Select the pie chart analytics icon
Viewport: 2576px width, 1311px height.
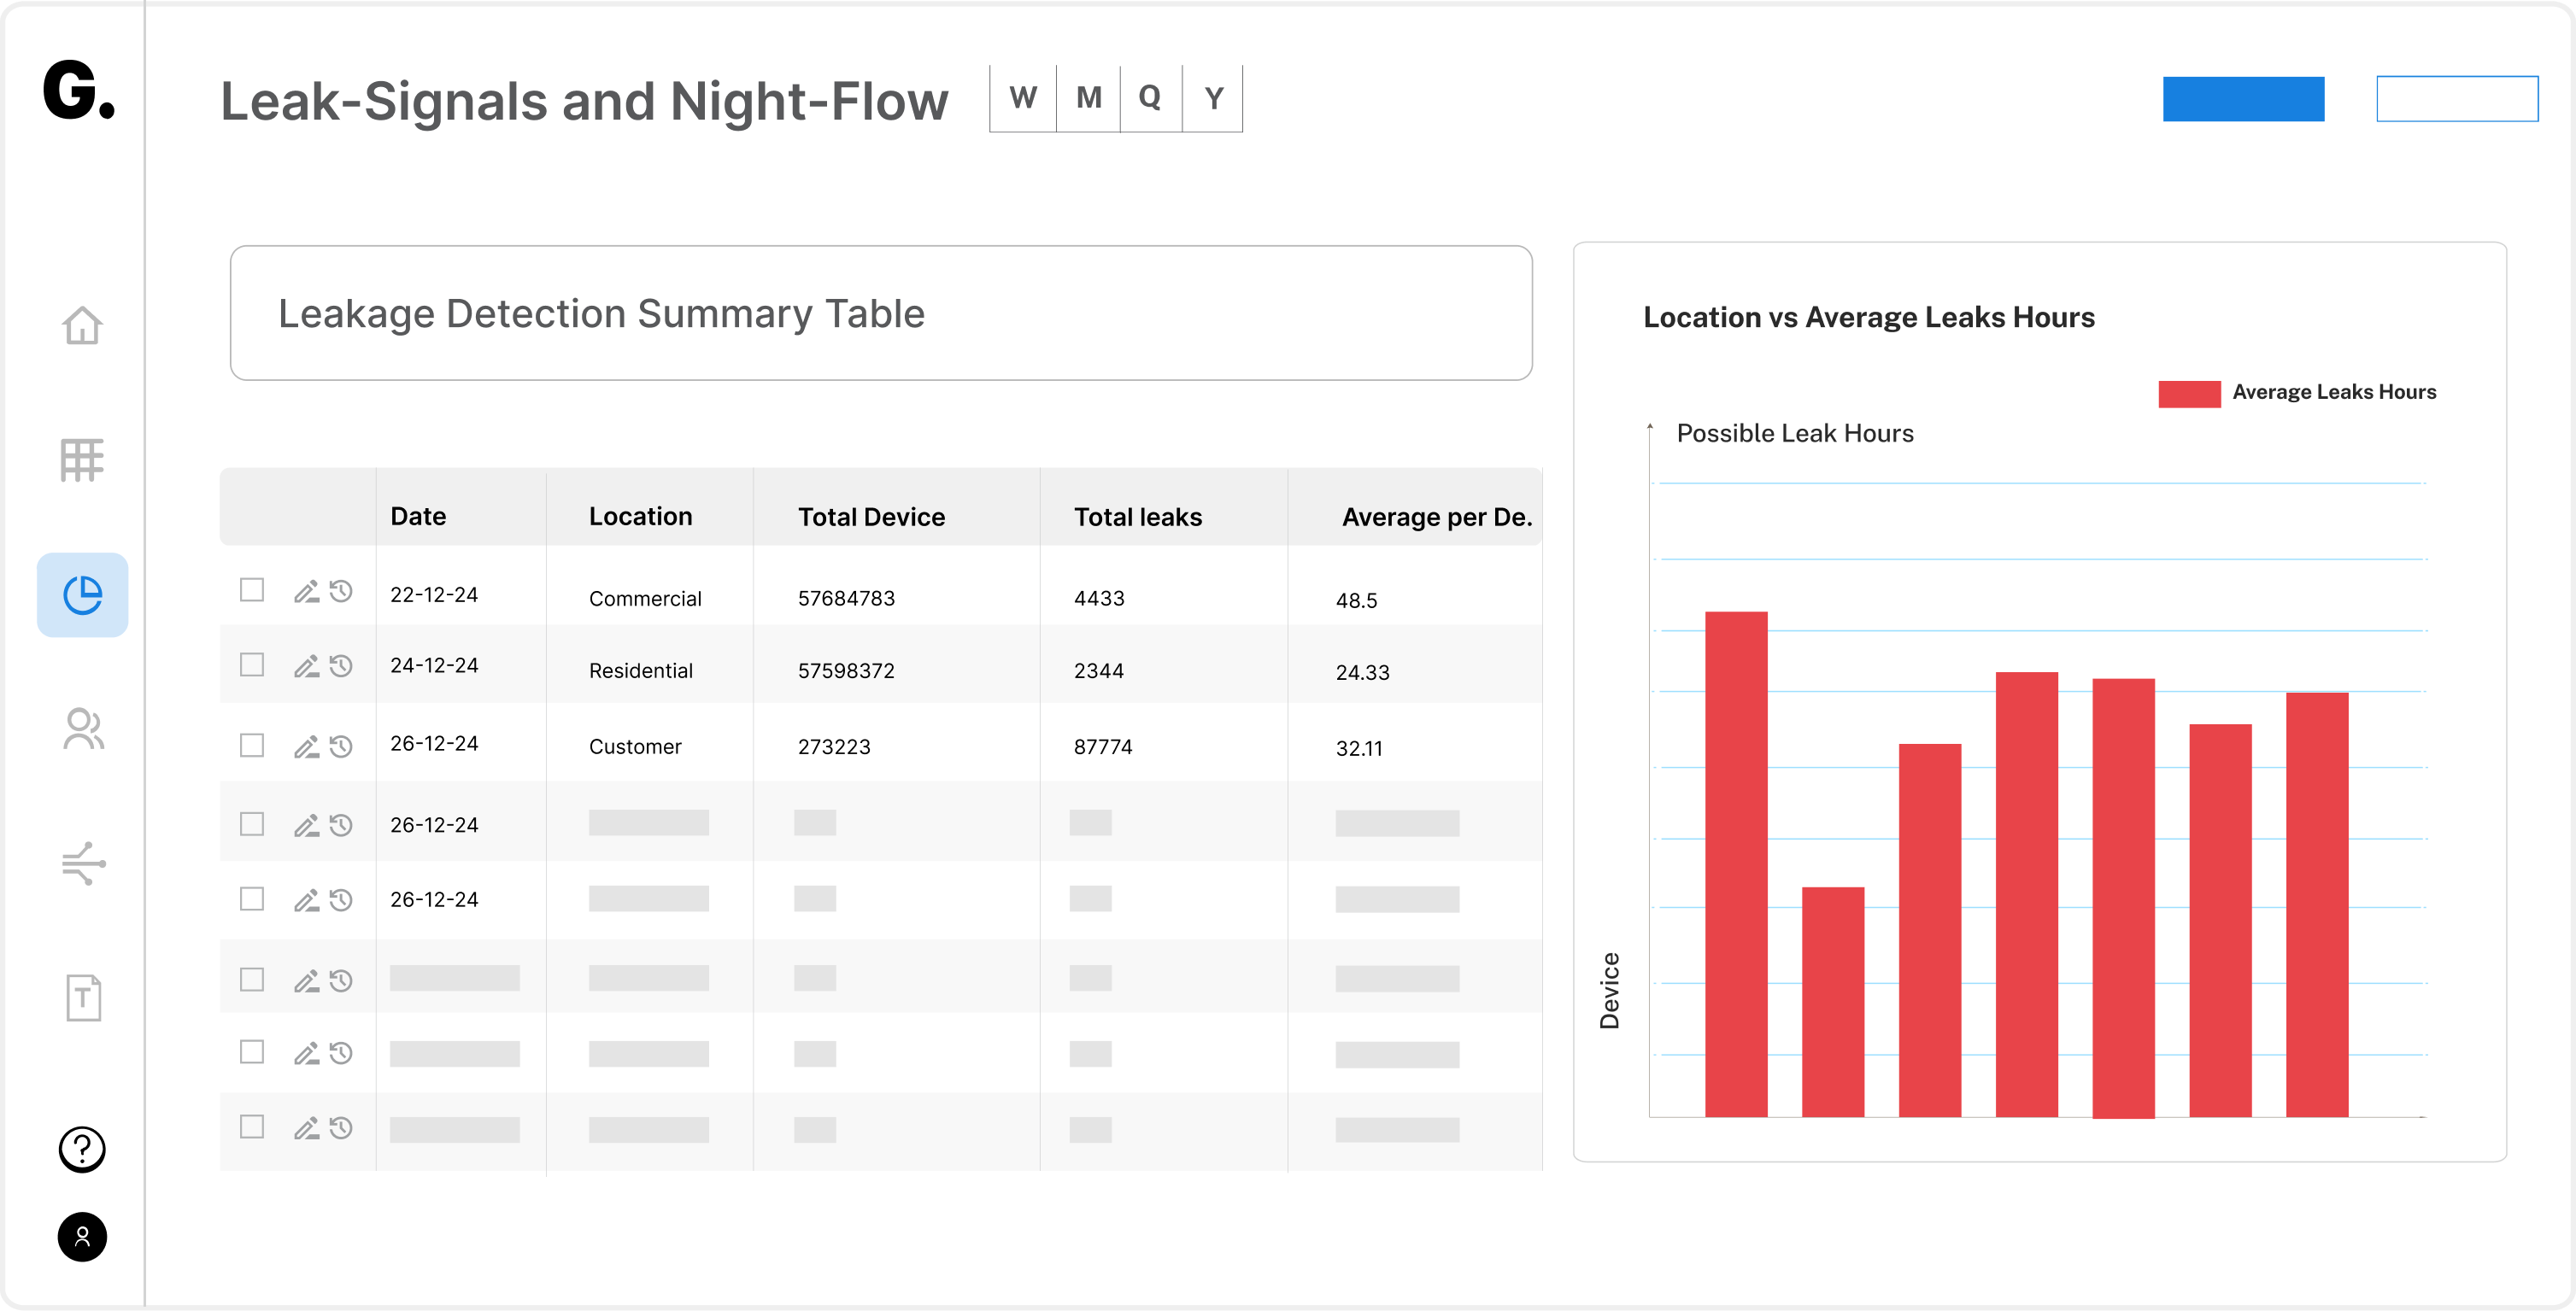point(82,595)
